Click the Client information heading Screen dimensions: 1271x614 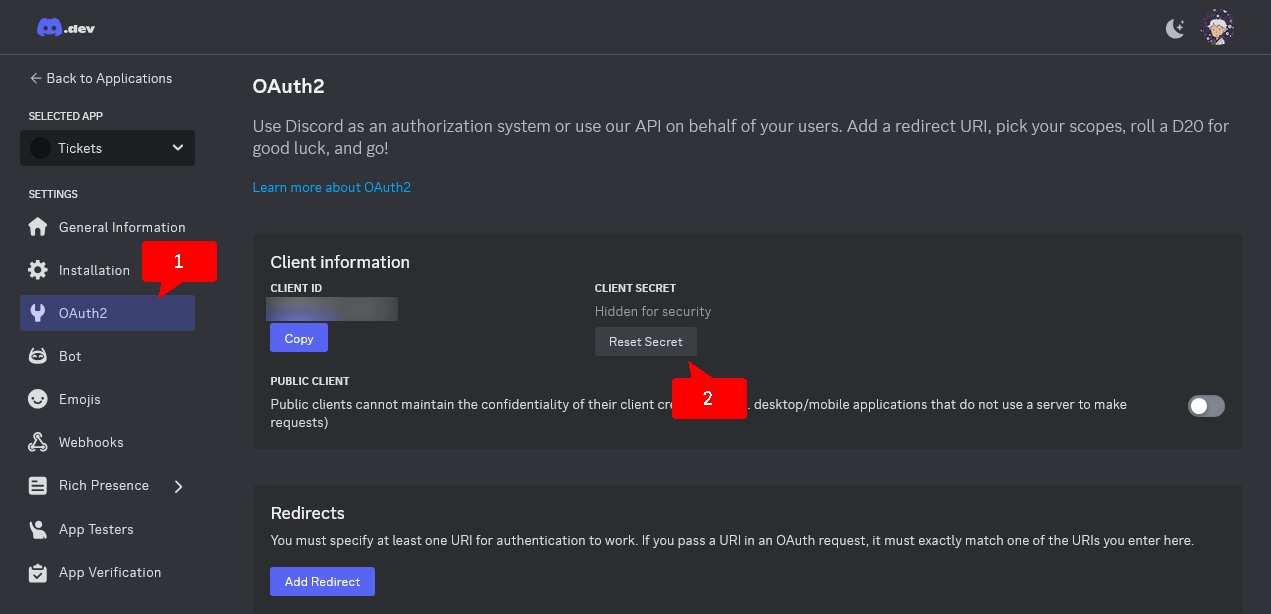(x=340, y=262)
